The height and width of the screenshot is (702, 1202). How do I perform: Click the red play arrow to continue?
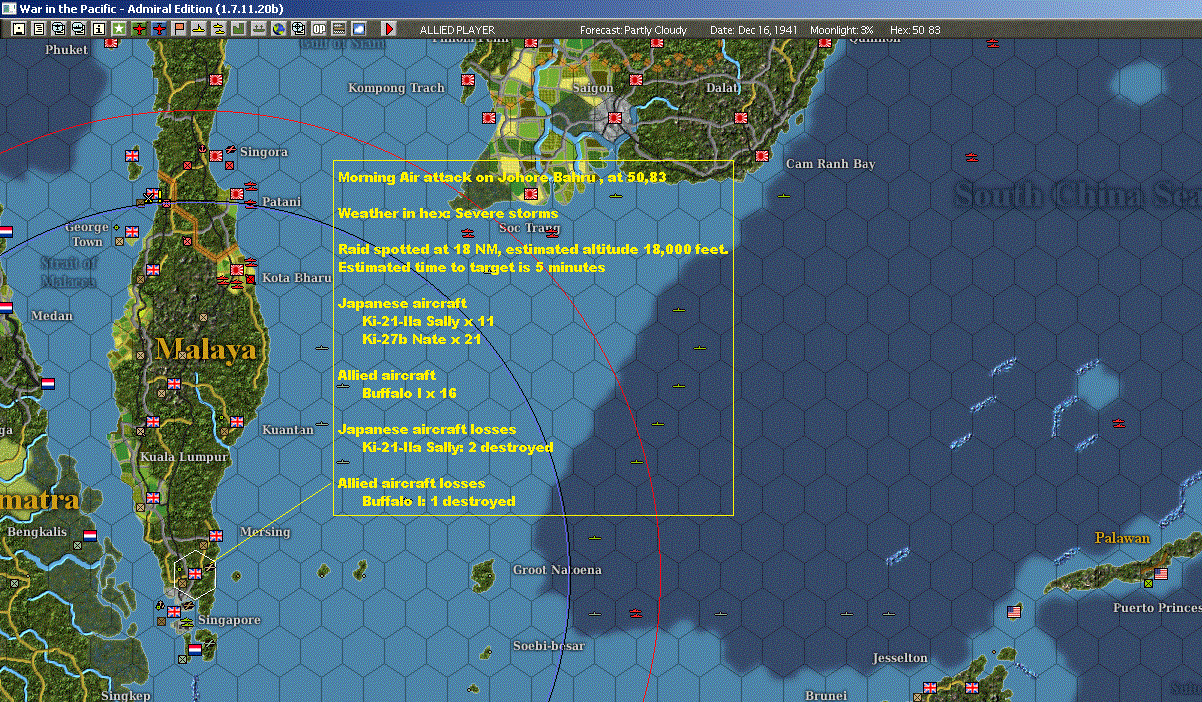[x=389, y=29]
